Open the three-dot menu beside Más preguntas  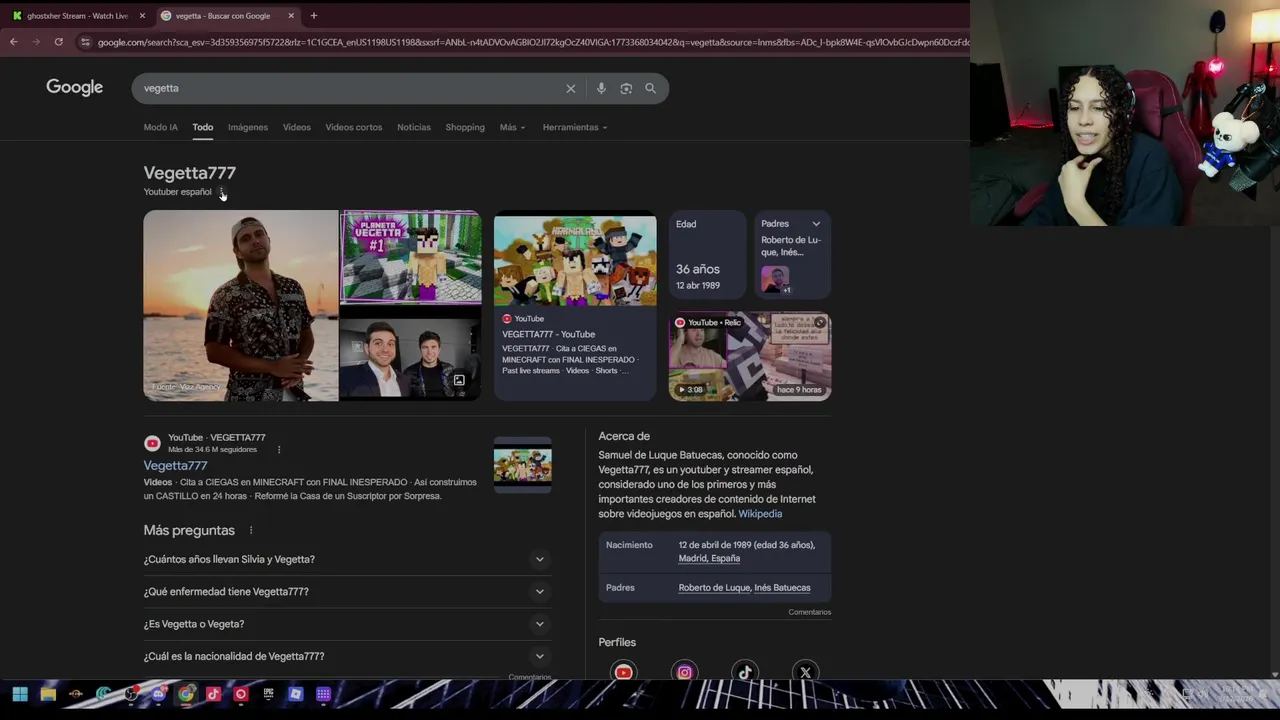click(251, 530)
